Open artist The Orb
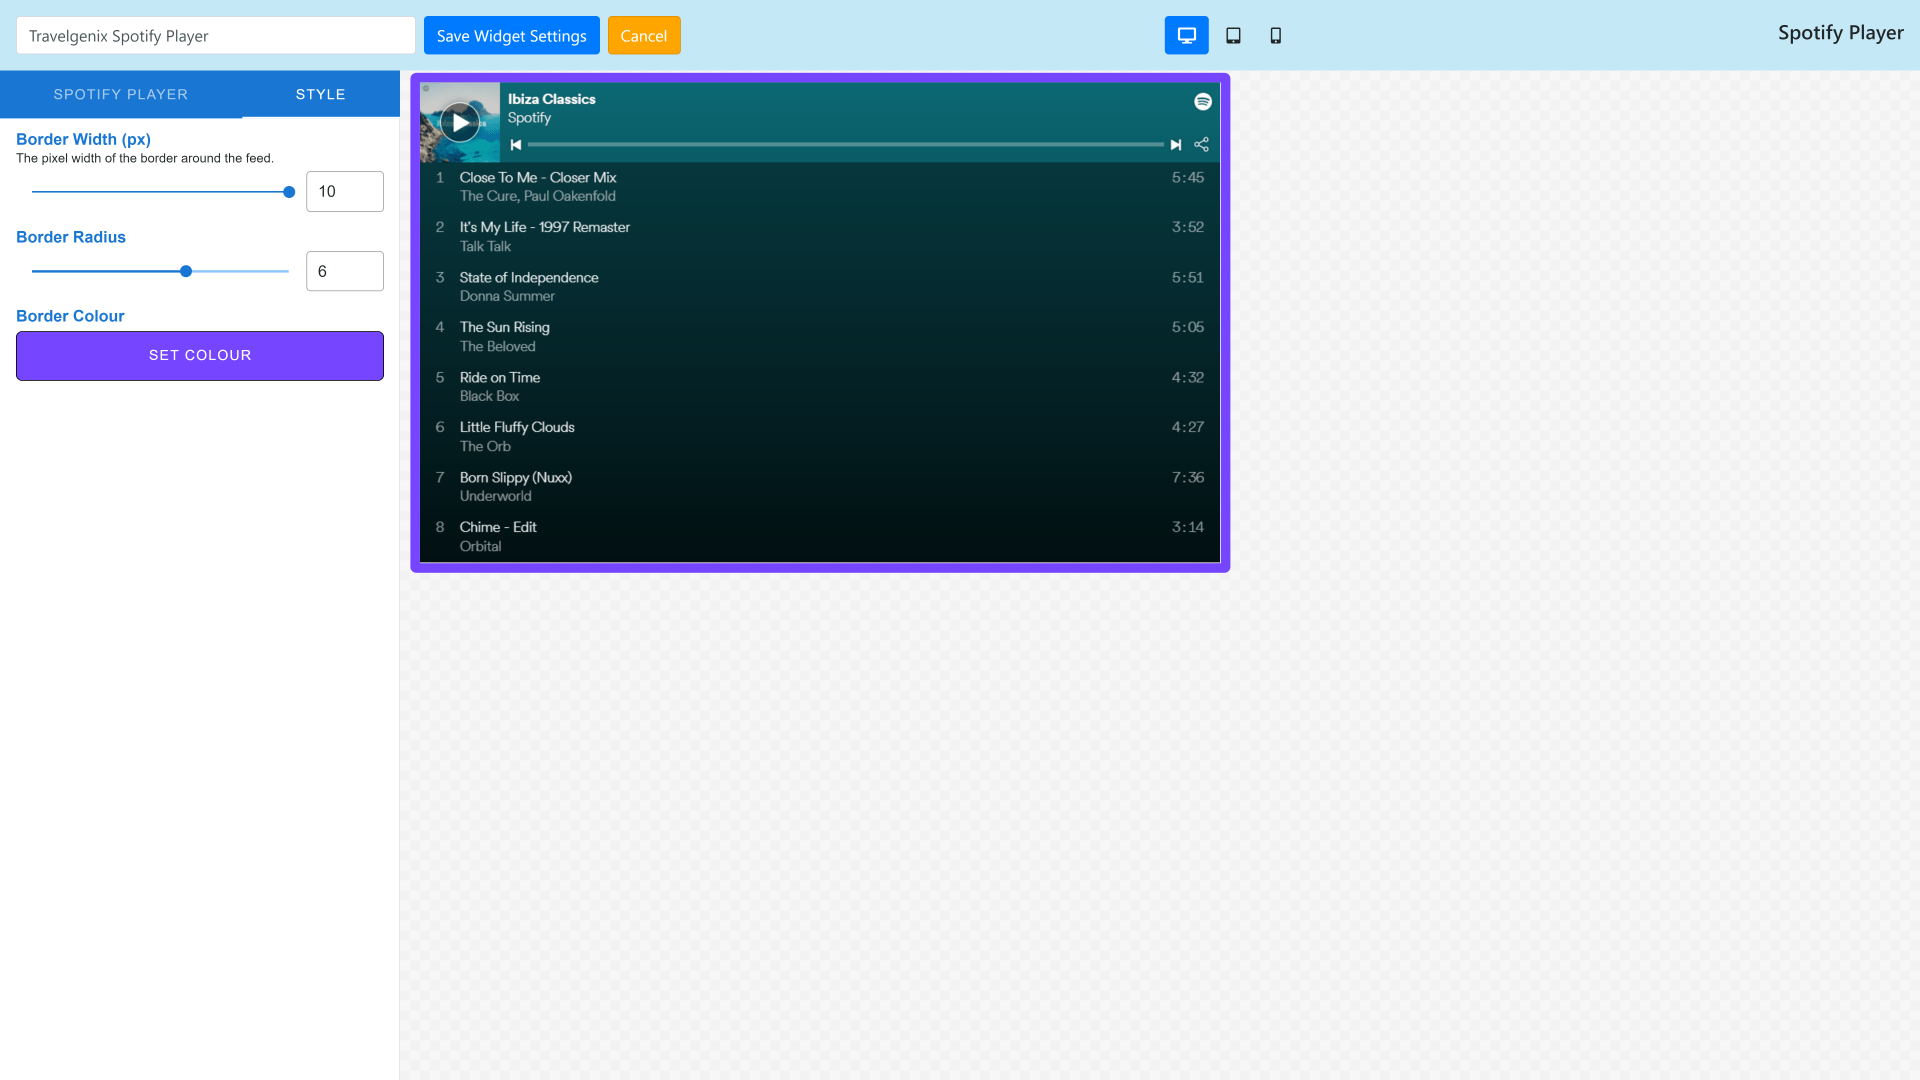 coord(485,446)
